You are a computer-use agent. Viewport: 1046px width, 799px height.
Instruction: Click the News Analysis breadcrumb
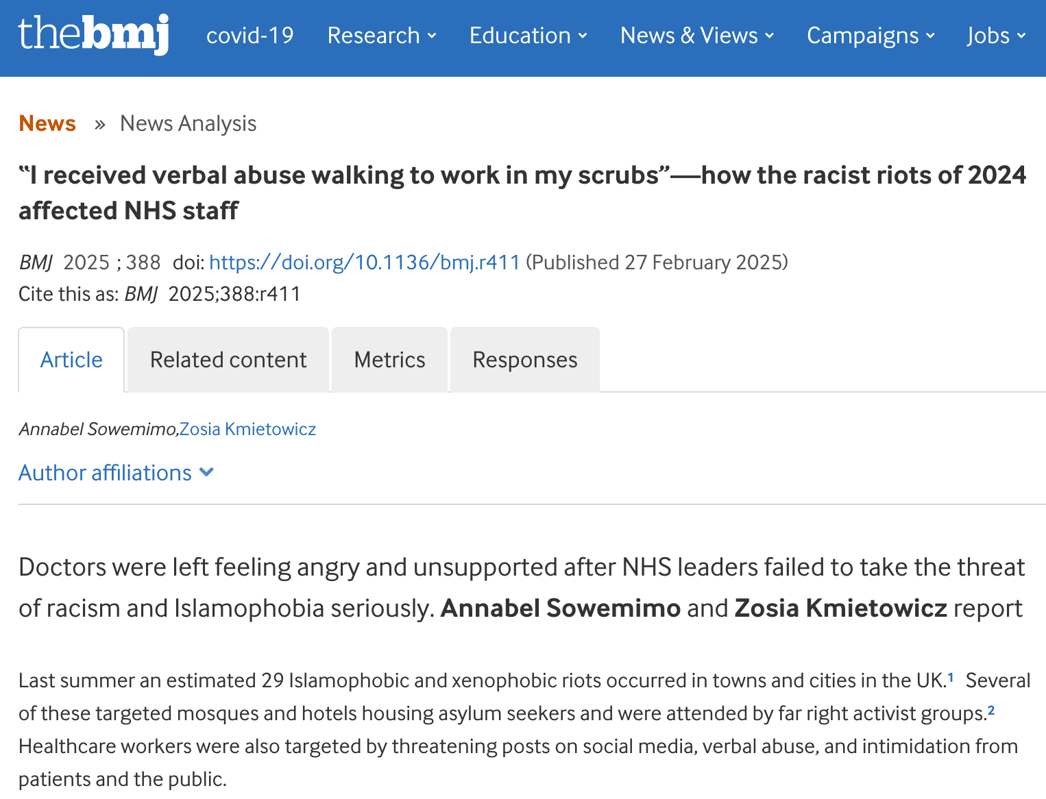click(x=188, y=123)
